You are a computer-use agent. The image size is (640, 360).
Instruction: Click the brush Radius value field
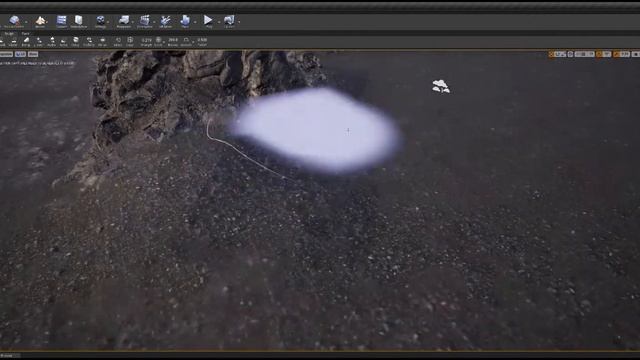pos(173,41)
